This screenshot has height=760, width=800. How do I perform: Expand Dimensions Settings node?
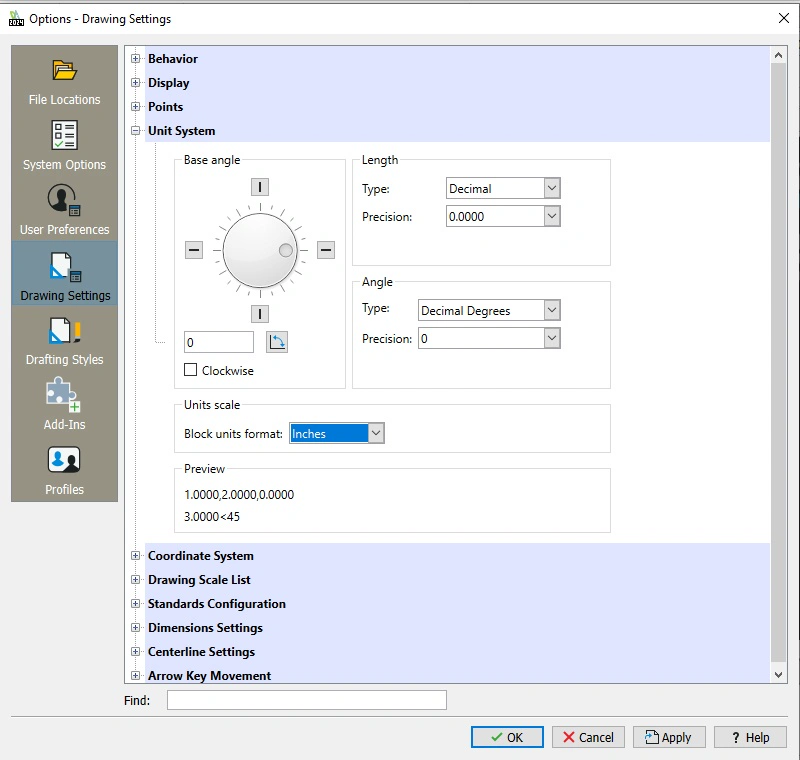(135, 627)
